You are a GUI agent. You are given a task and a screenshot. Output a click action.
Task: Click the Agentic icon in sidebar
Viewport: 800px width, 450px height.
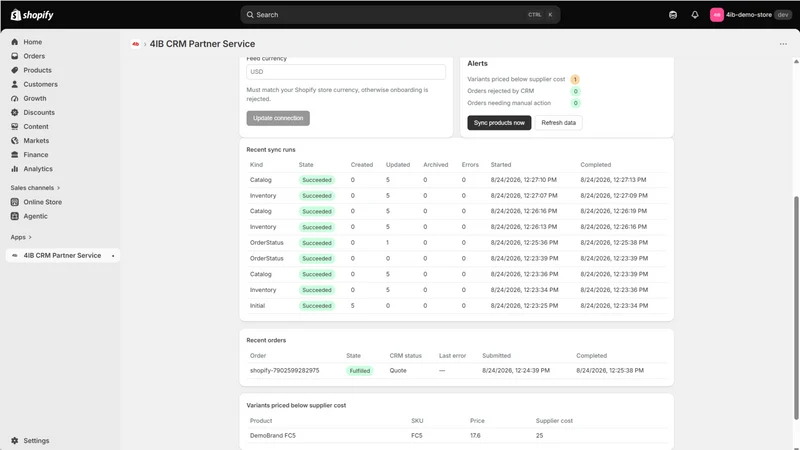(15, 216)
